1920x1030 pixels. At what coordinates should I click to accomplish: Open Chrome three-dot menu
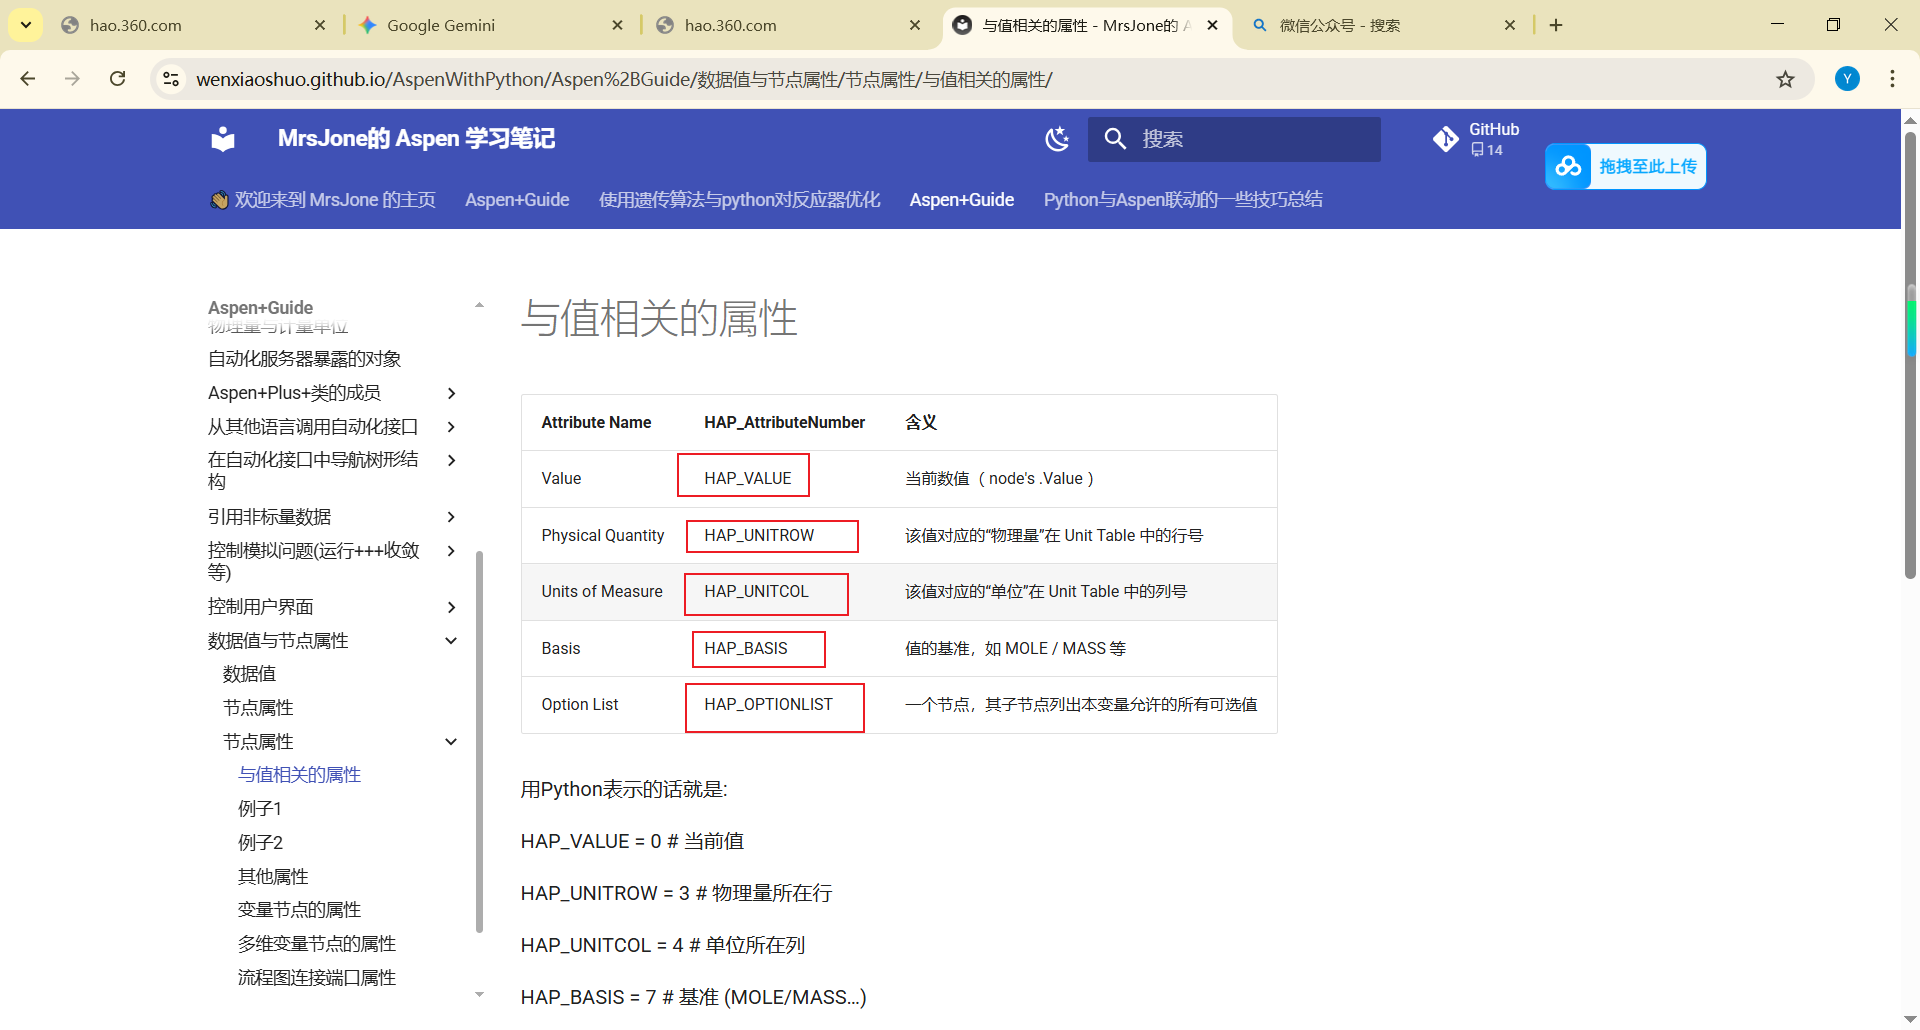tap(1892, 79)
